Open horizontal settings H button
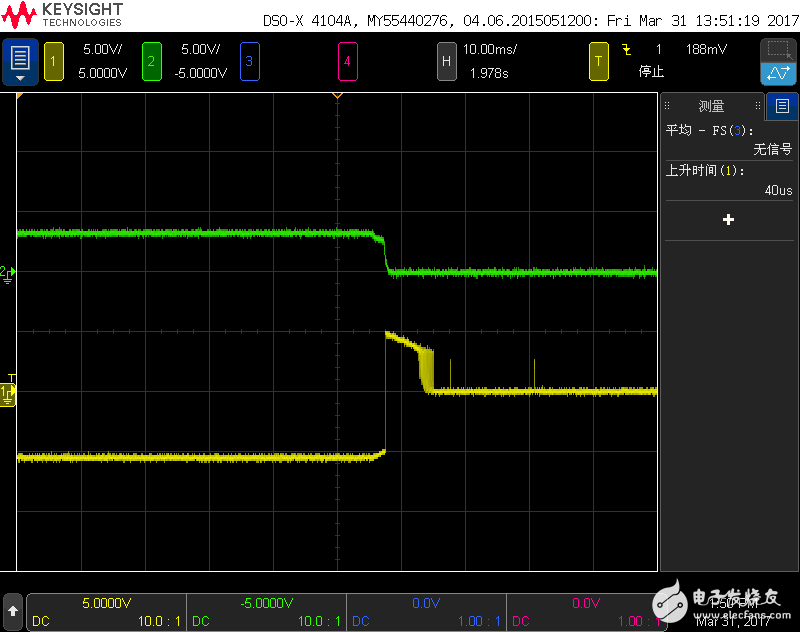This screenshot has height=632, width=800. coord(446,62)
